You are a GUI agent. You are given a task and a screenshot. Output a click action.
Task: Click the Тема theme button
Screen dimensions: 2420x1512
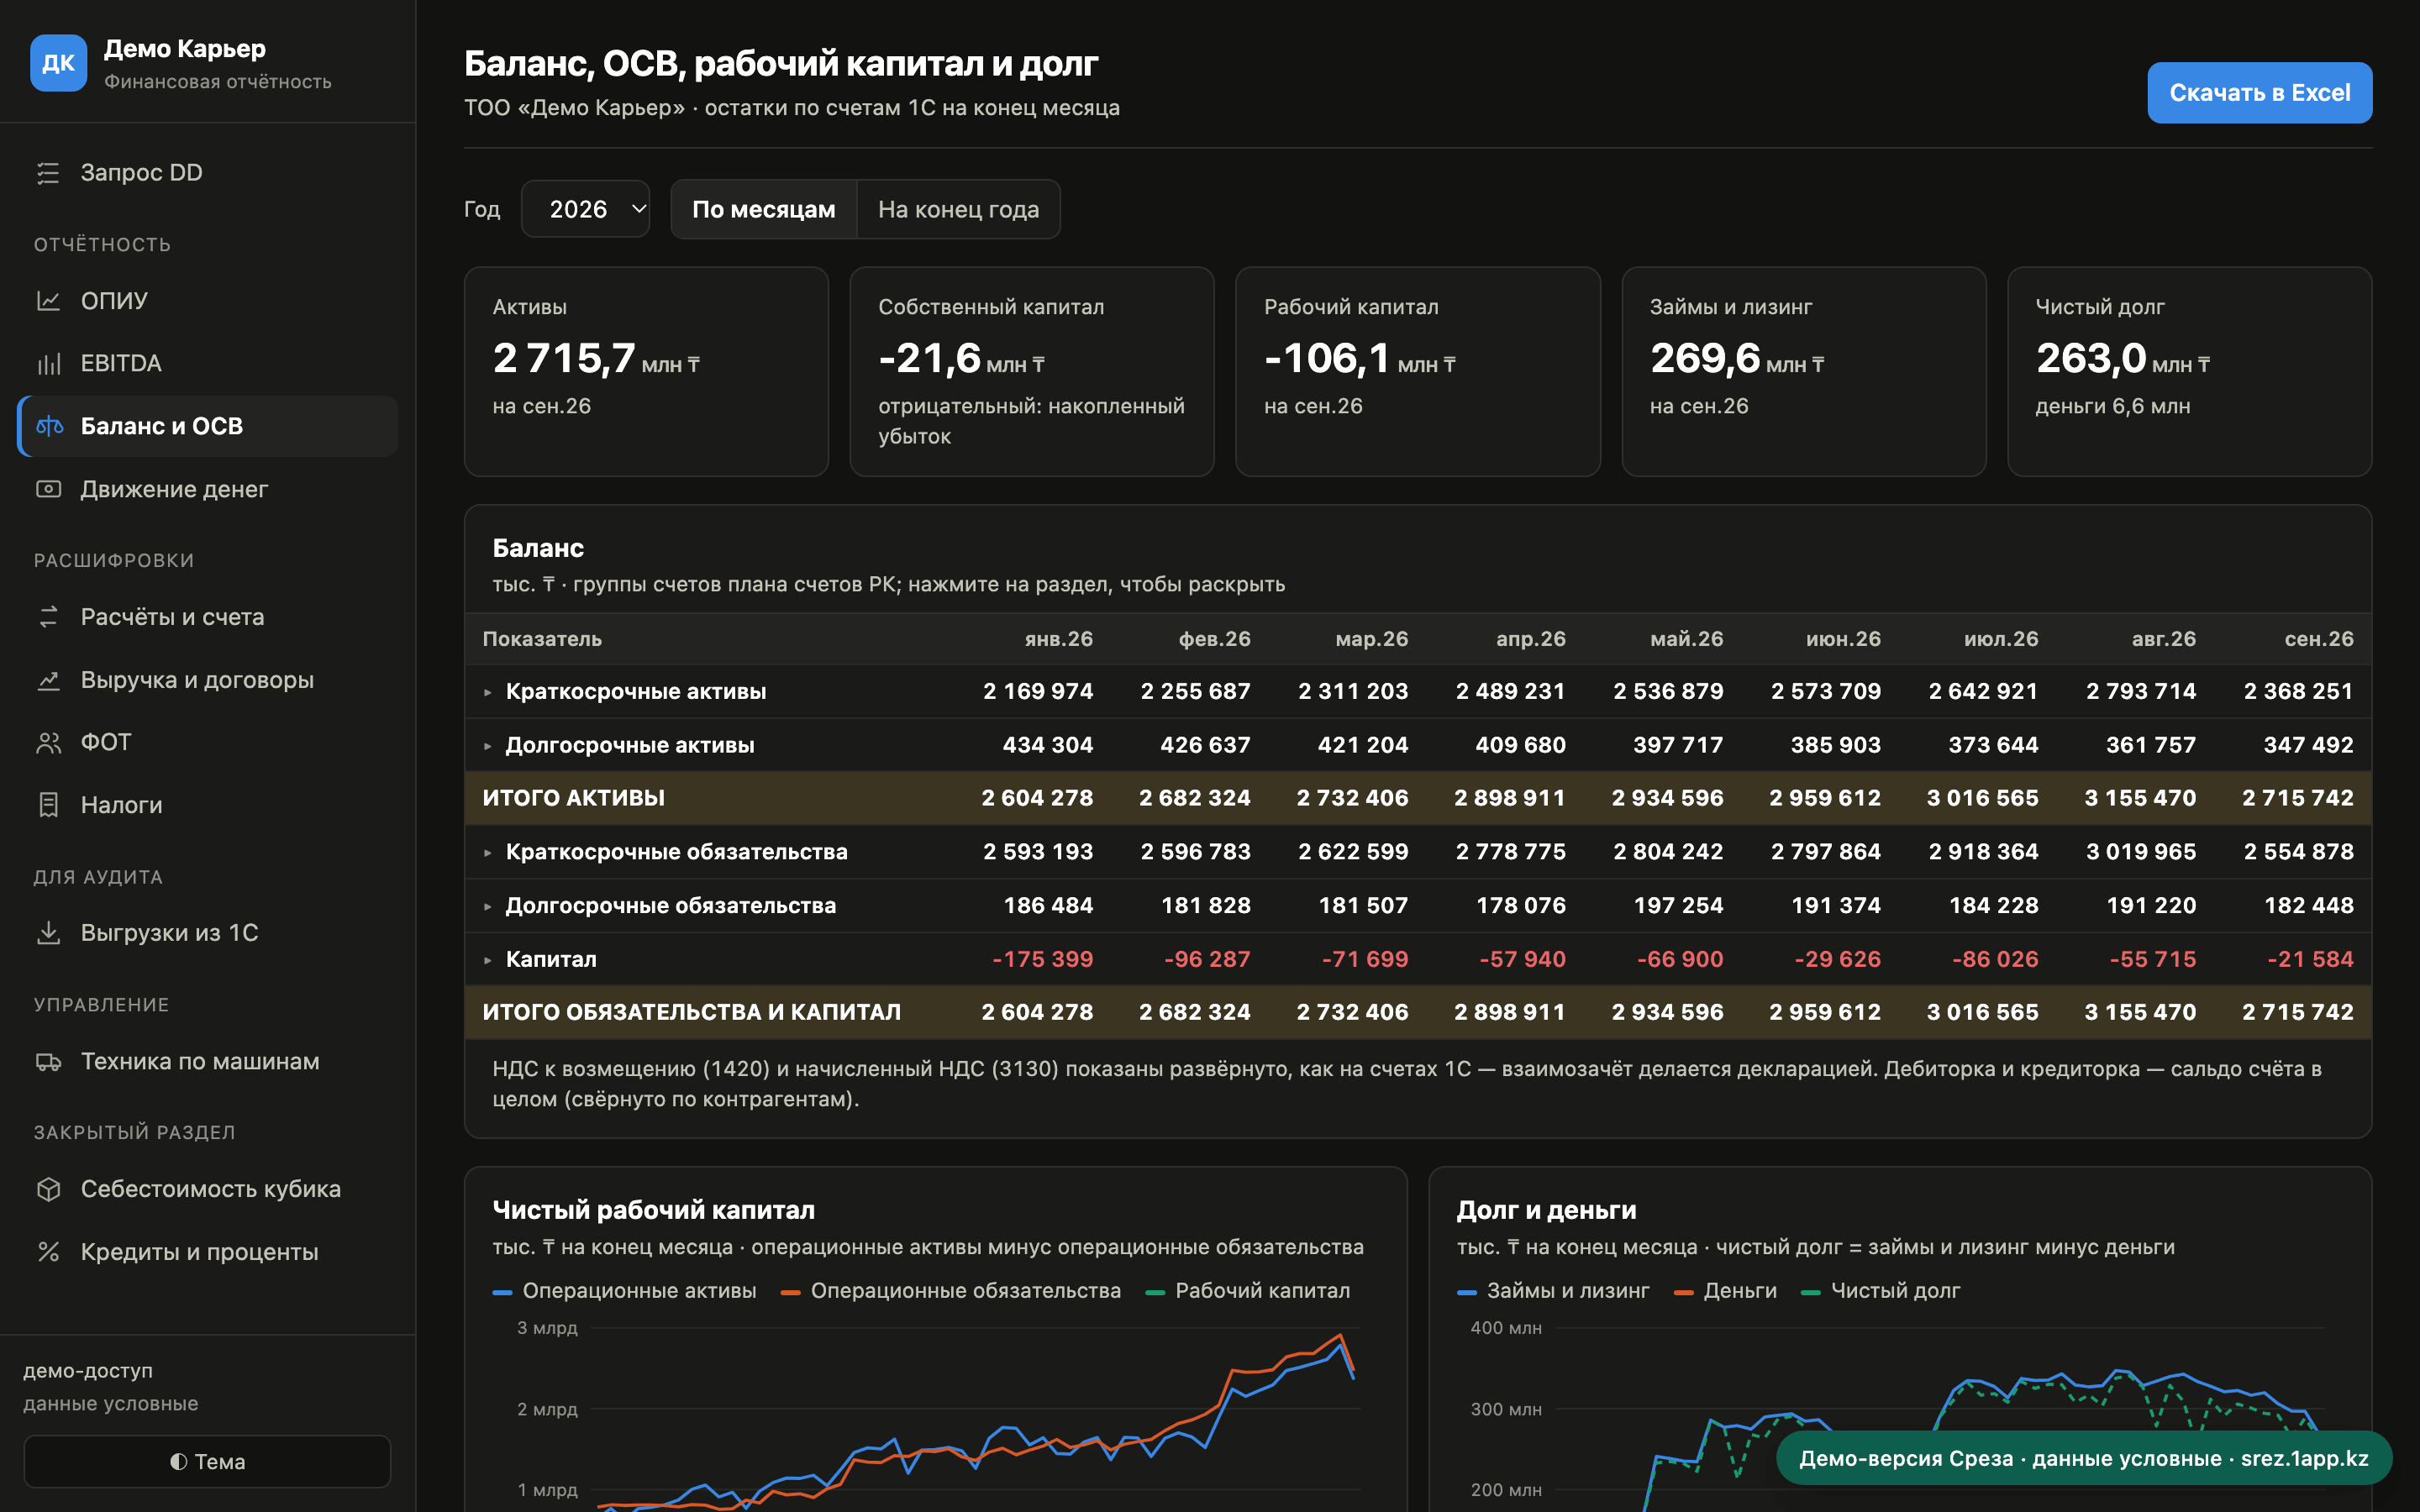[x=207, y=1461]
